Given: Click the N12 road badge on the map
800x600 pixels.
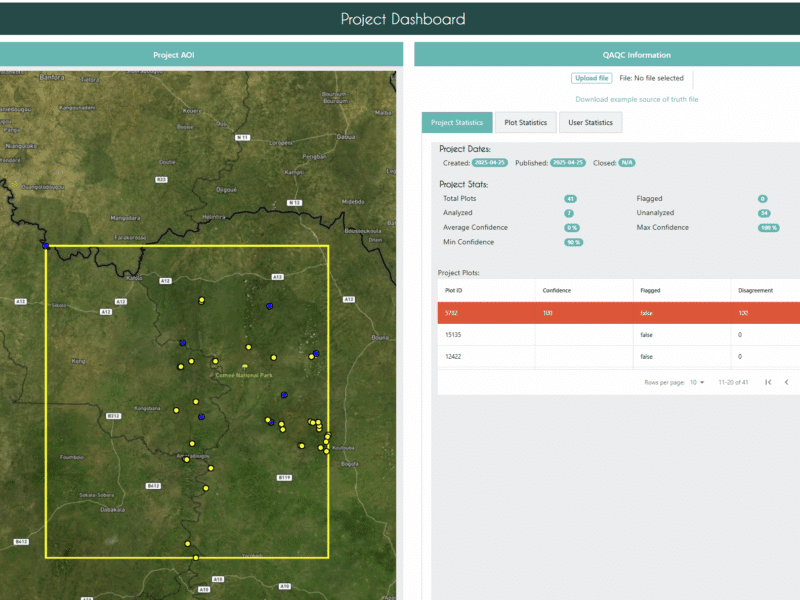Looking at the screenshot, I should point(294,203).
